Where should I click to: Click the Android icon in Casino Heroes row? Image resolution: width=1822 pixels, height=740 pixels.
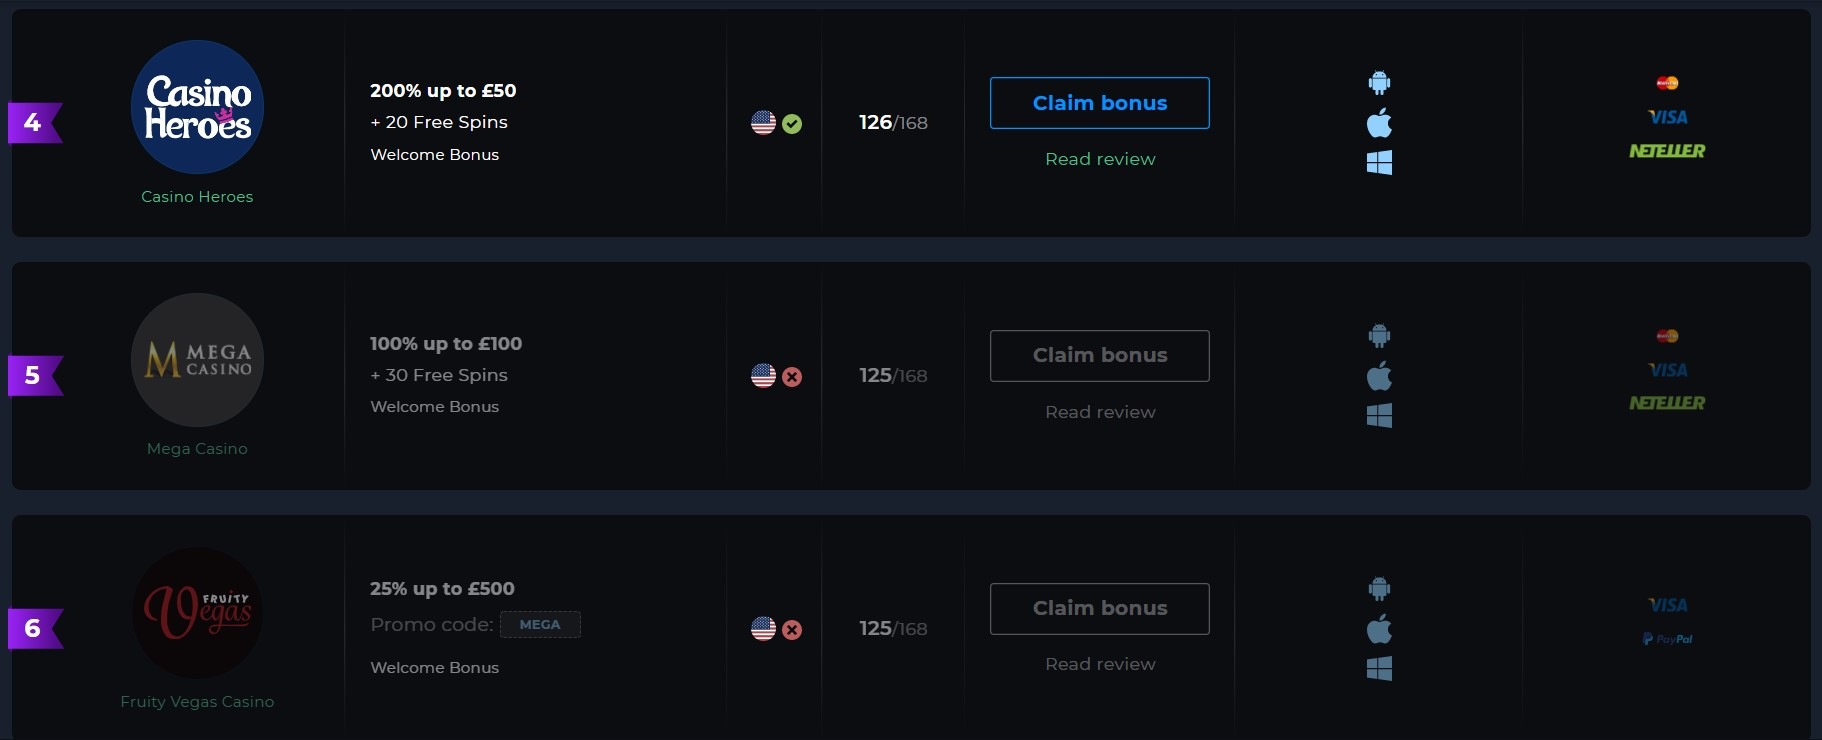tap(1379, 82)
